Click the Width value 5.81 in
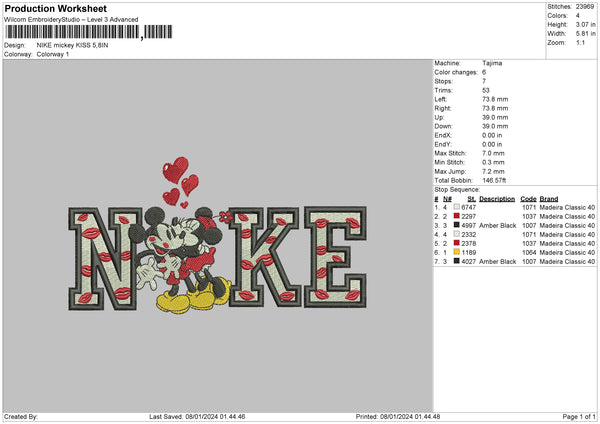Viewport: 600px width, 424px height. [585, 34]
